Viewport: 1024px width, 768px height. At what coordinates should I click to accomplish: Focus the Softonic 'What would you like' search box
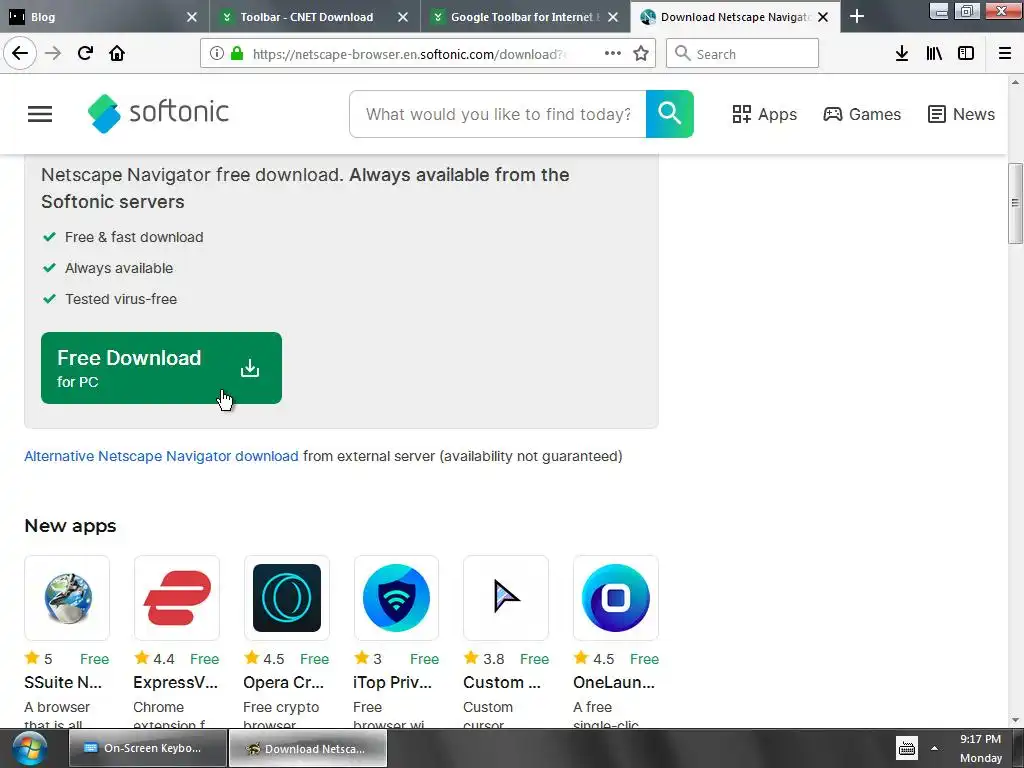click(x=498, y=114)
